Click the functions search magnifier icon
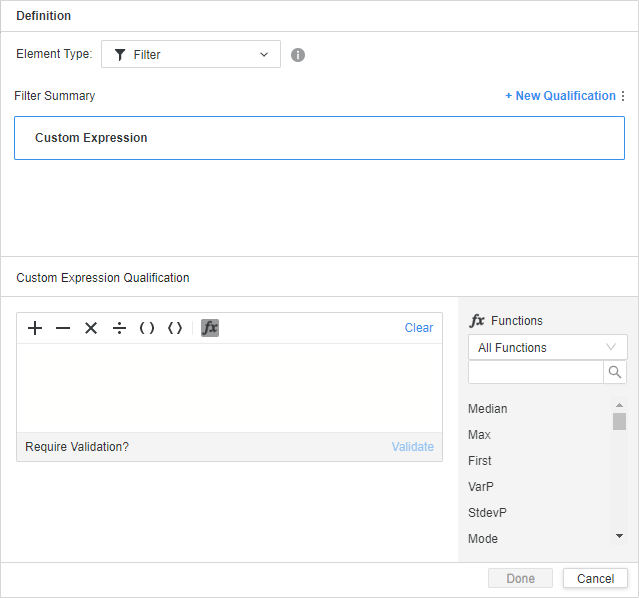The height and width of the screenshot is (598, 639). [x=615, y=372]
